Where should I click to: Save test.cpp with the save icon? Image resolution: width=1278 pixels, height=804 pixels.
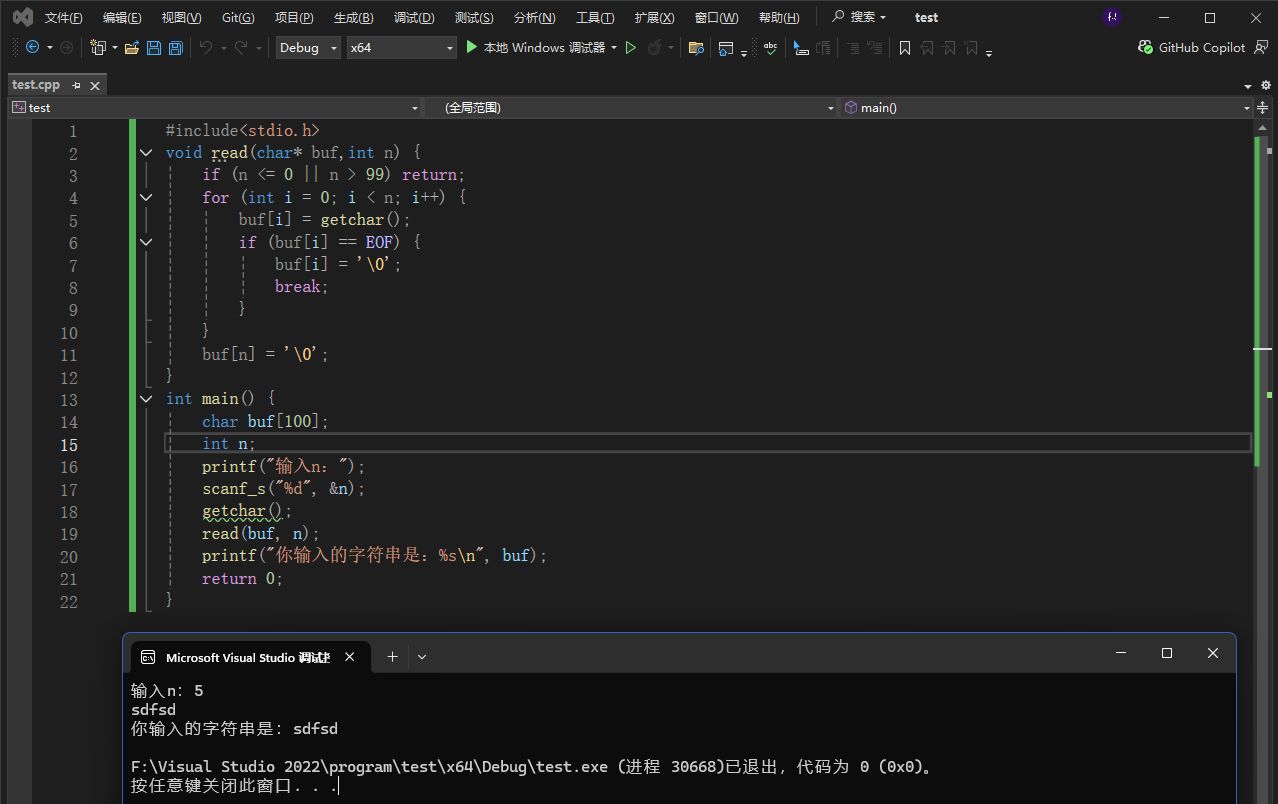pyautogui.click(x=154, y=47)
